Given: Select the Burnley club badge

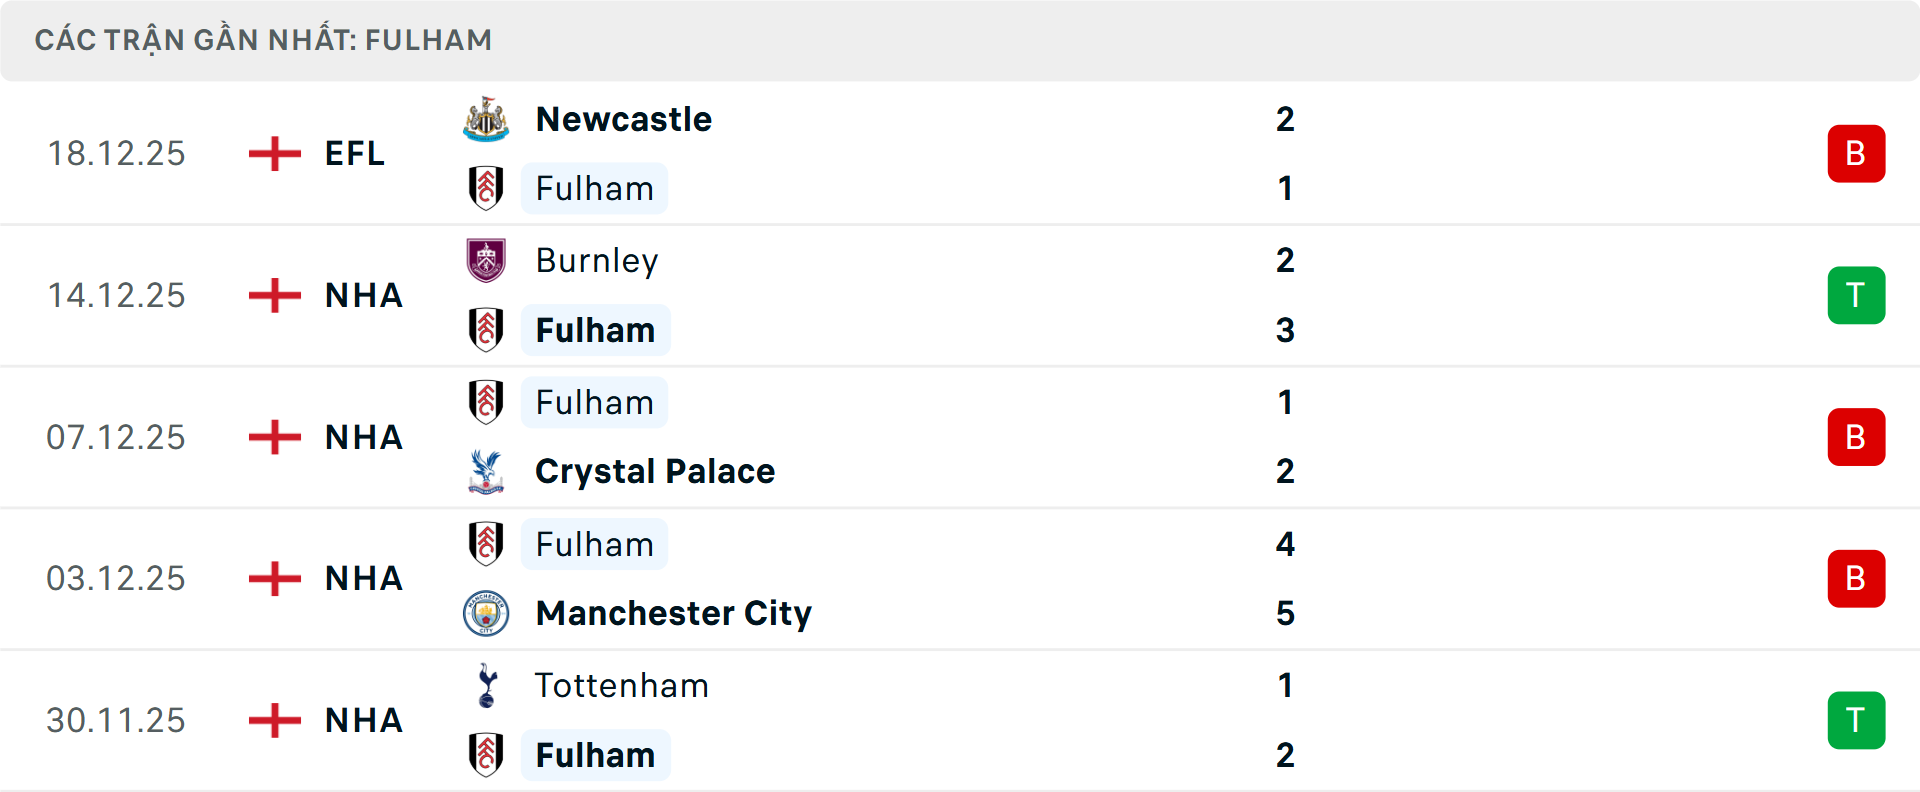Looking at the screenshot, I should pyautogui.click(x=486, y=260).
